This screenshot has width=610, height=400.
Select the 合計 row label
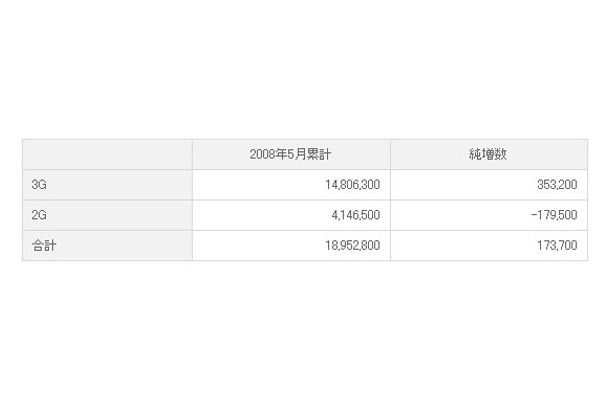tap(44, 245)
